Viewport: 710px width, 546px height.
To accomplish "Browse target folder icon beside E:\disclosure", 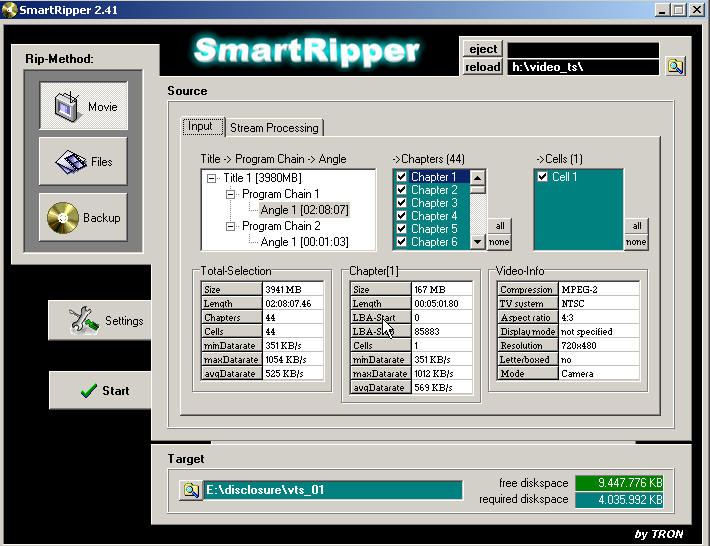I will click(191, 490).
